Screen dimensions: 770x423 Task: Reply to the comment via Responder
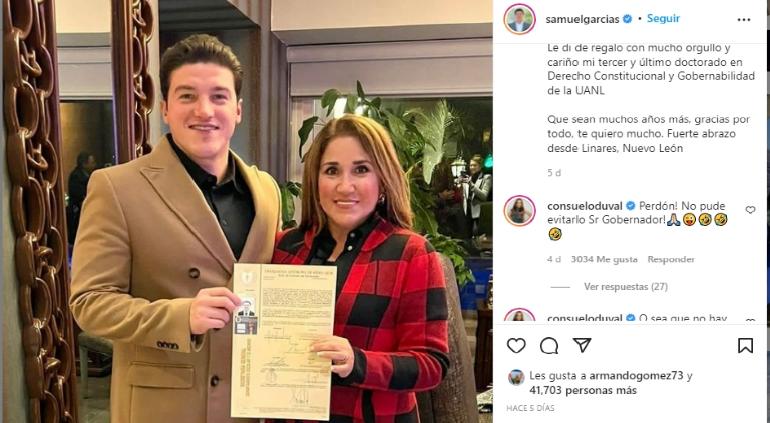(x=671, y=259)
